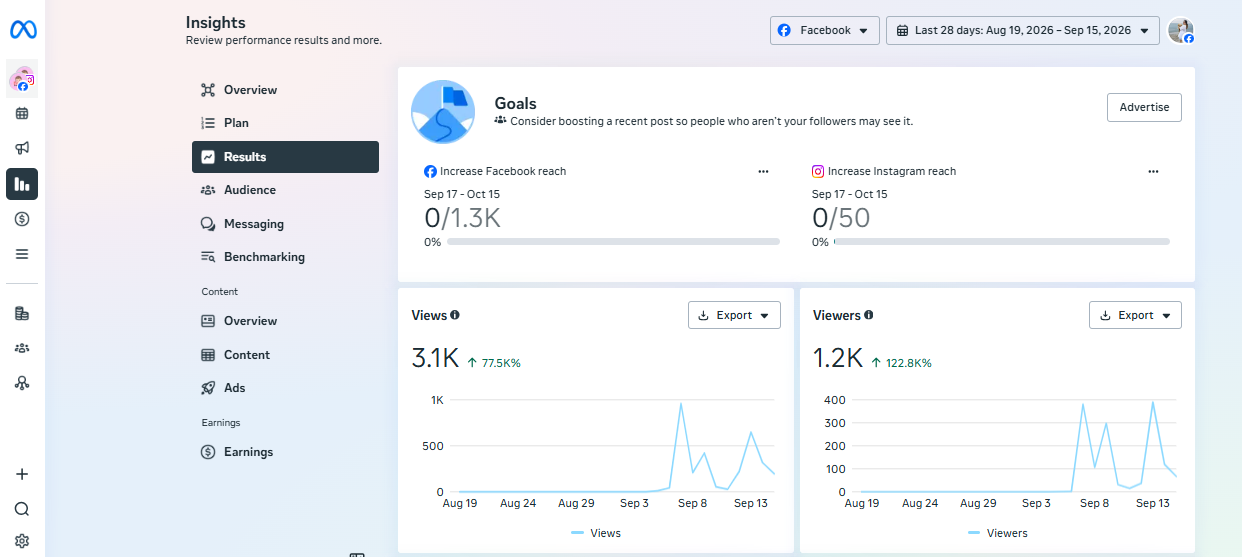Open the Plan menu item
This screenshot has height=557, width=1242.
[x=285, y=123]
